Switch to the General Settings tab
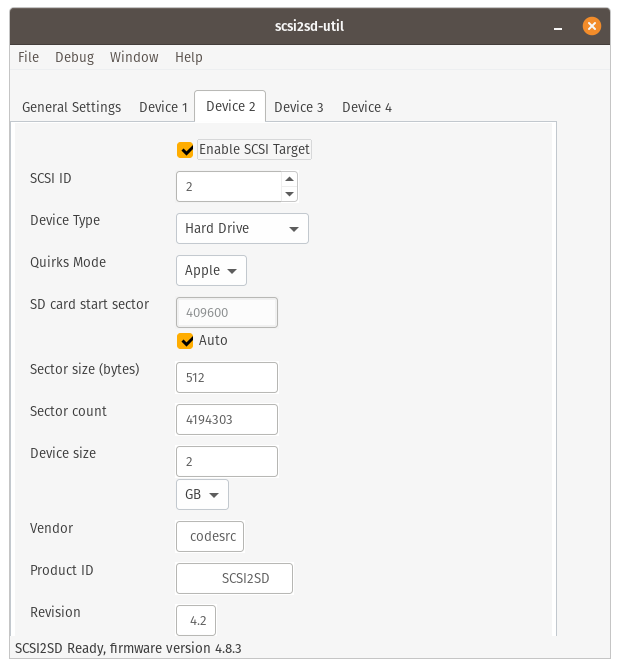The image size is (620, 668). pos(72,107)
